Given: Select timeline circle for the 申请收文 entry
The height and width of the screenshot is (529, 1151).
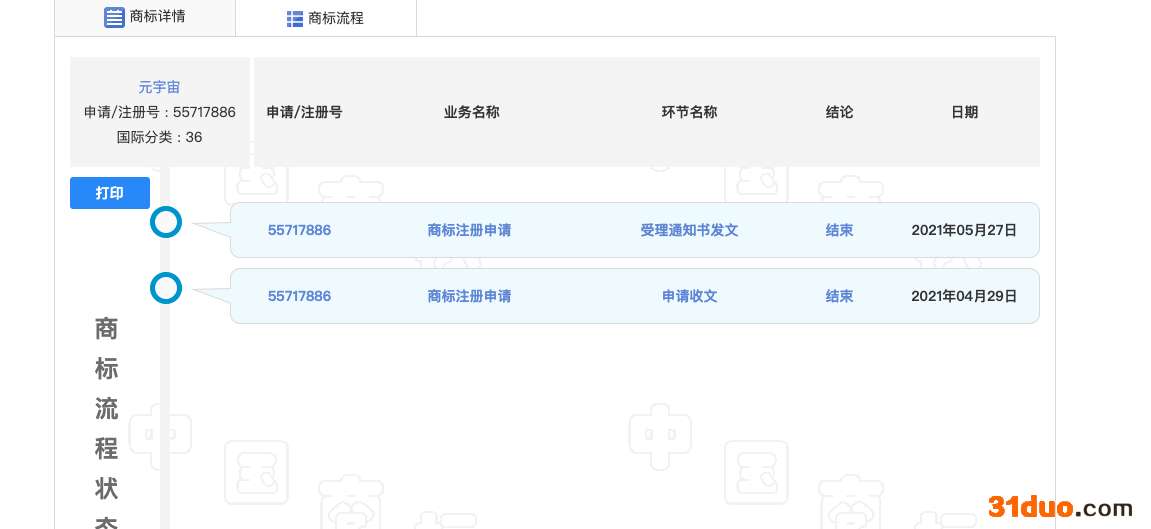Looking at the screenshot, I should 166,288.
